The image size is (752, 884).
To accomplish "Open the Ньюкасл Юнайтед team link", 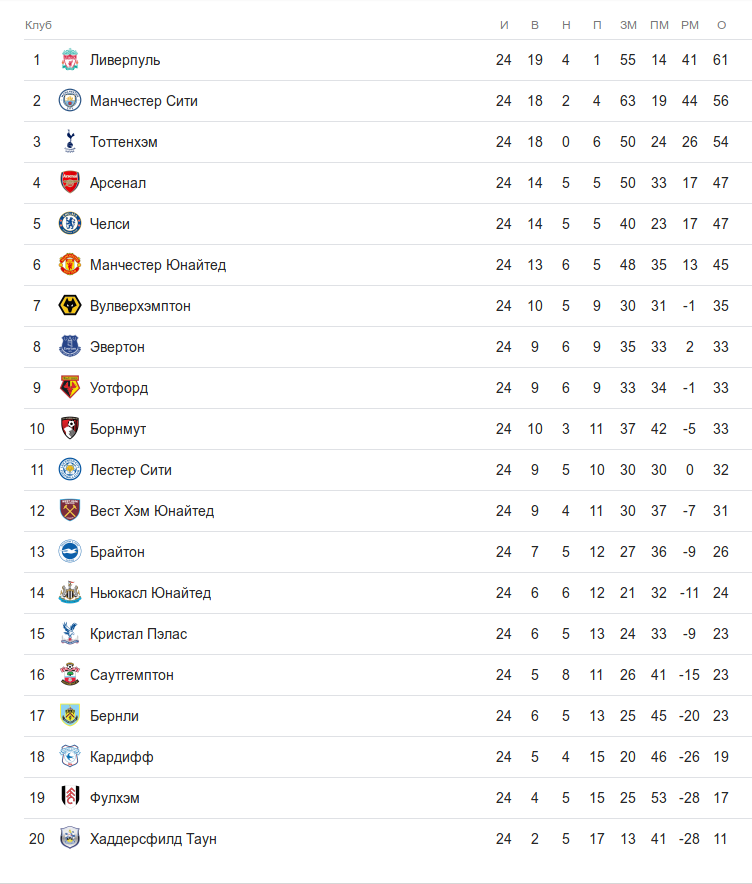I will [x=150, y=593].
